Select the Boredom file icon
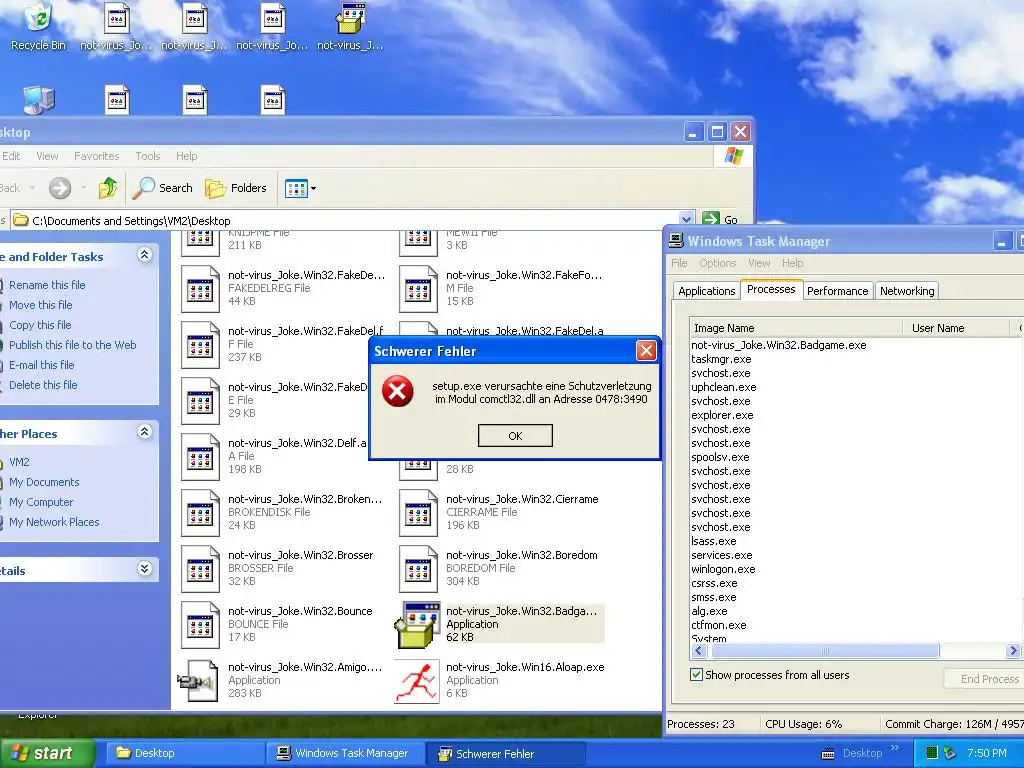 (418, 569)
